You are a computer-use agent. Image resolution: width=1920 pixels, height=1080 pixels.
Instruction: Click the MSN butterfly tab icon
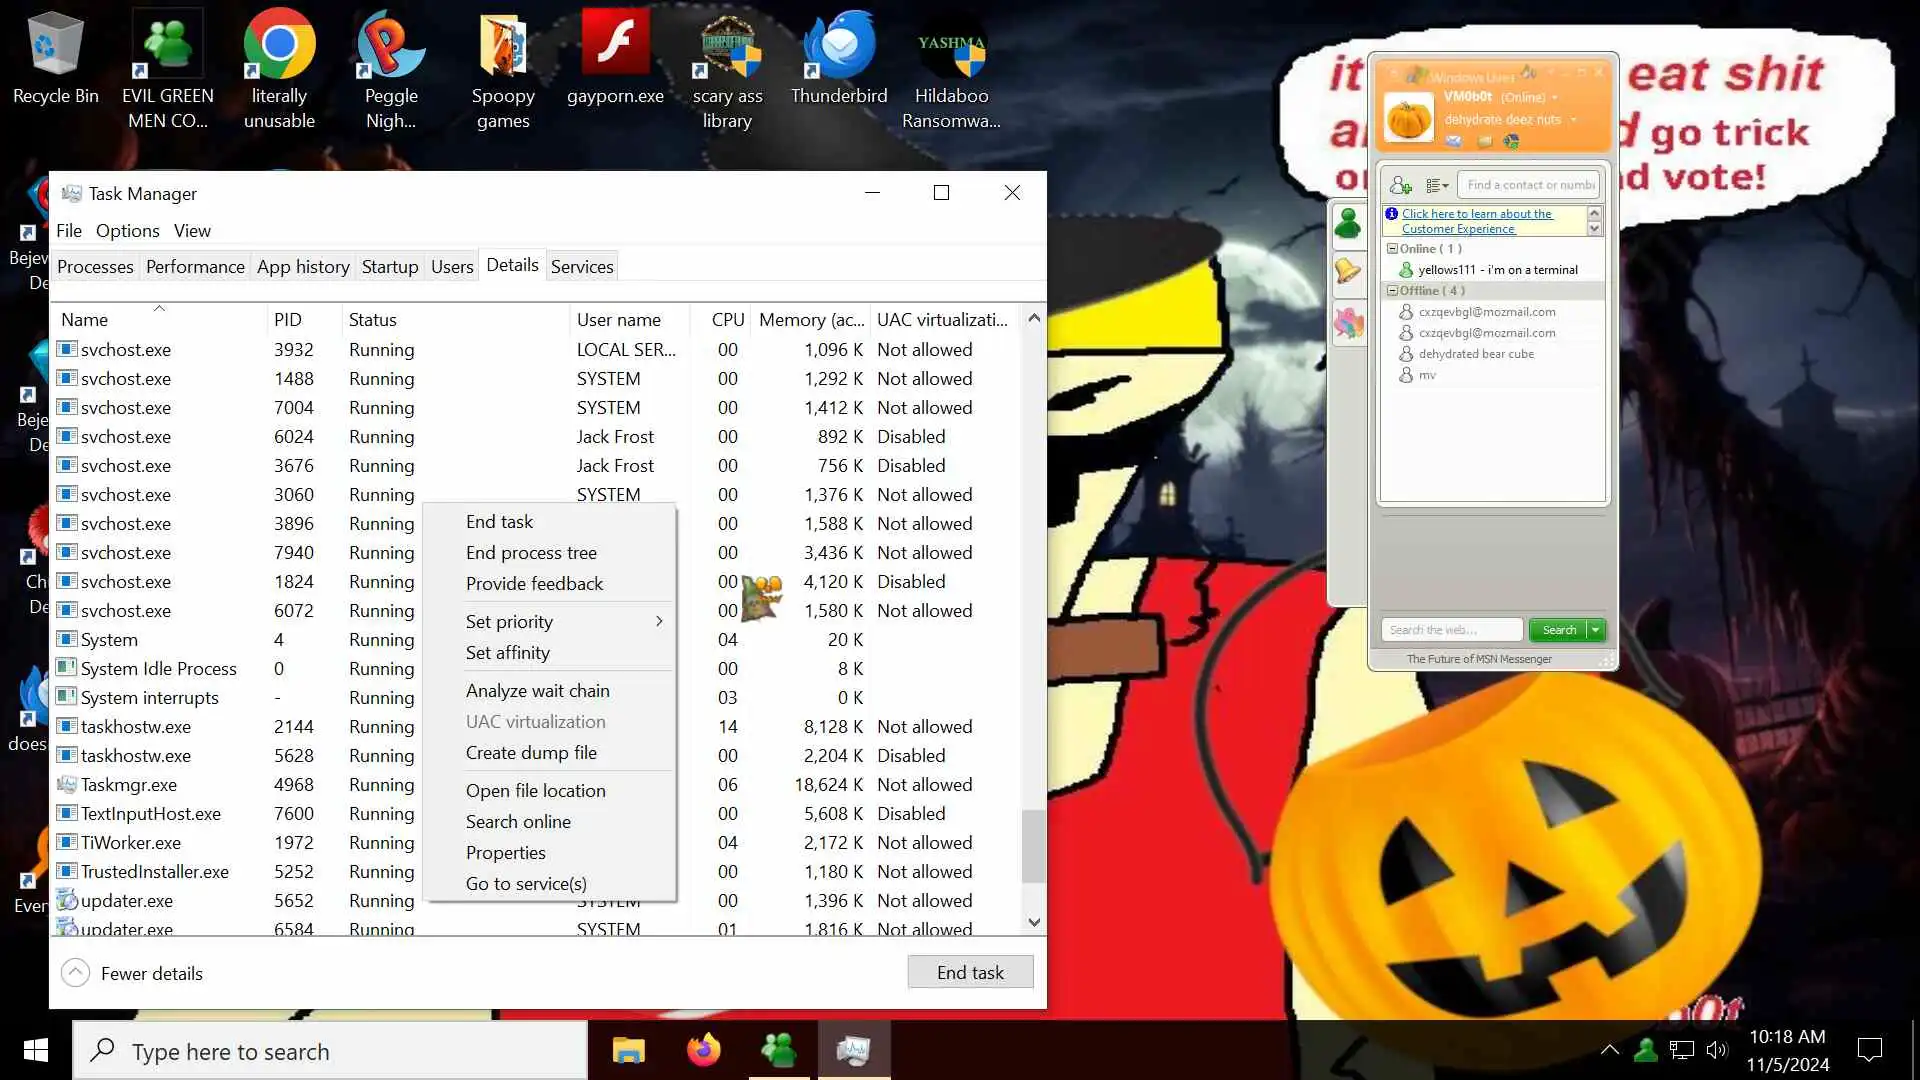[x=1348, y=322]
